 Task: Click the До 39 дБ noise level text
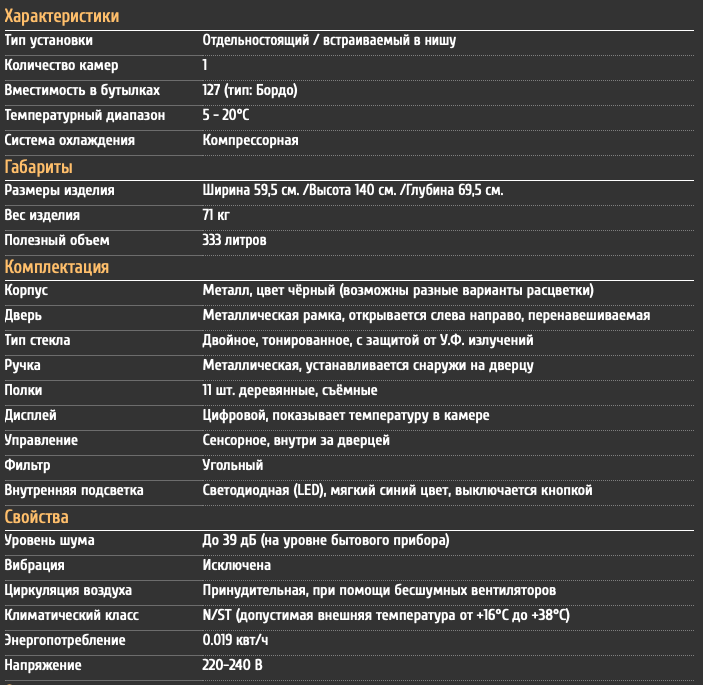point(226,540)
